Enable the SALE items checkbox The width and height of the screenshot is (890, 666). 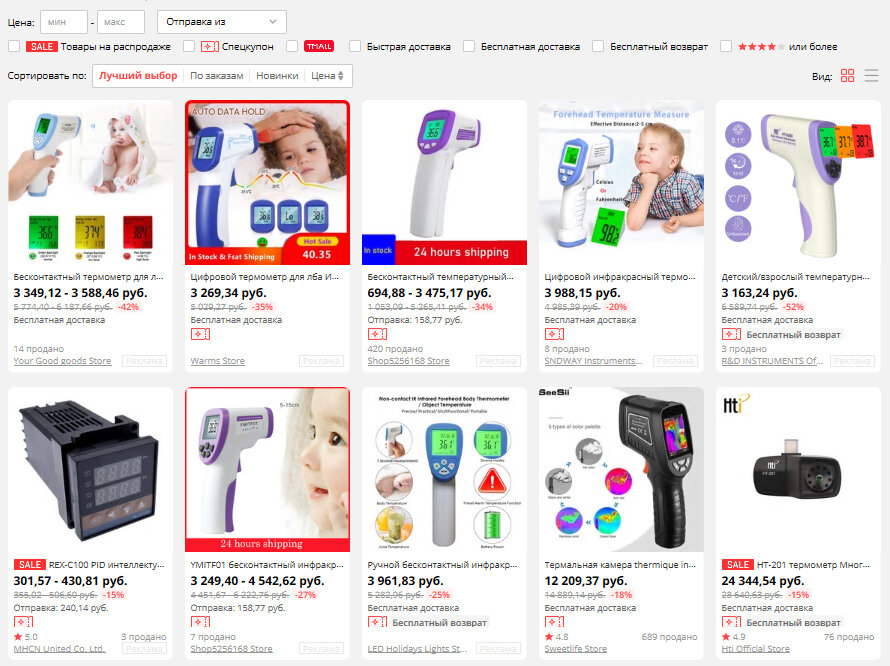[x=14, y=47]
